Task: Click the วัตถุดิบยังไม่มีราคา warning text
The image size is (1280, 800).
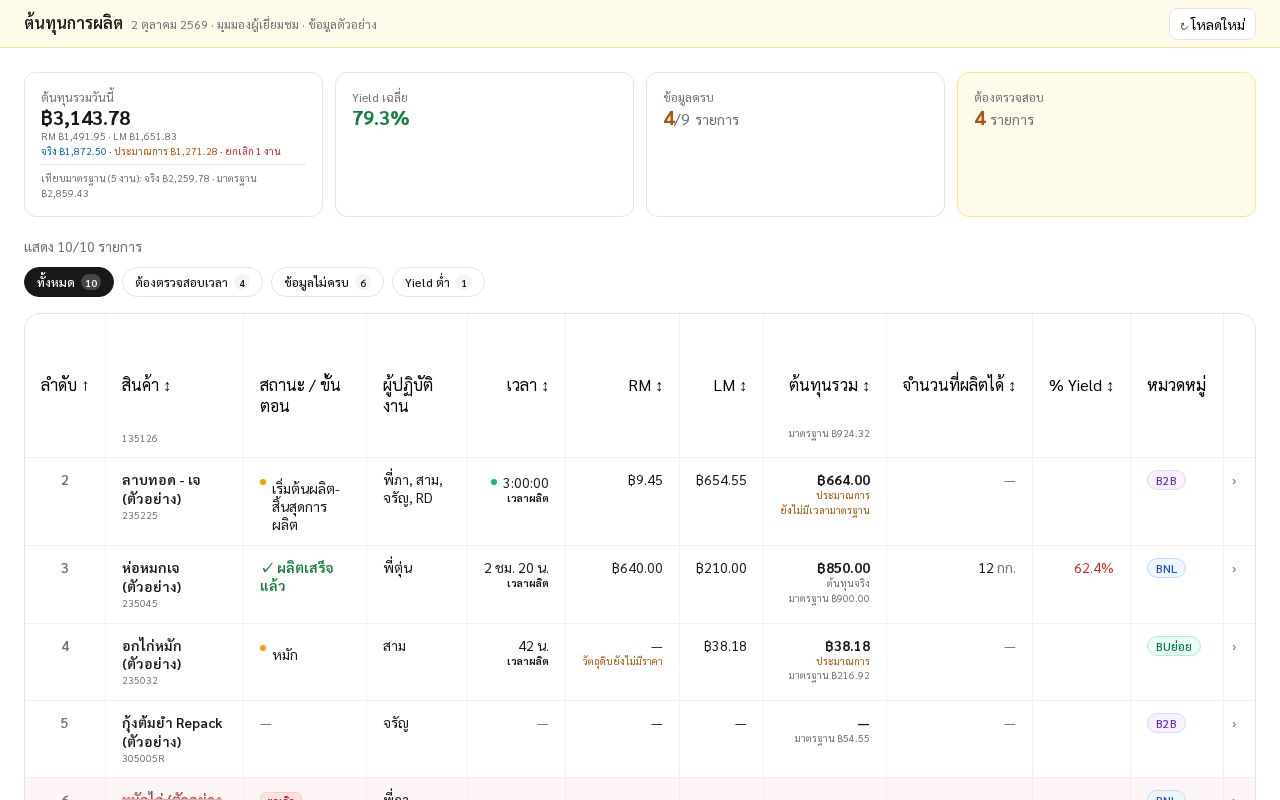Action: [622, 662]
